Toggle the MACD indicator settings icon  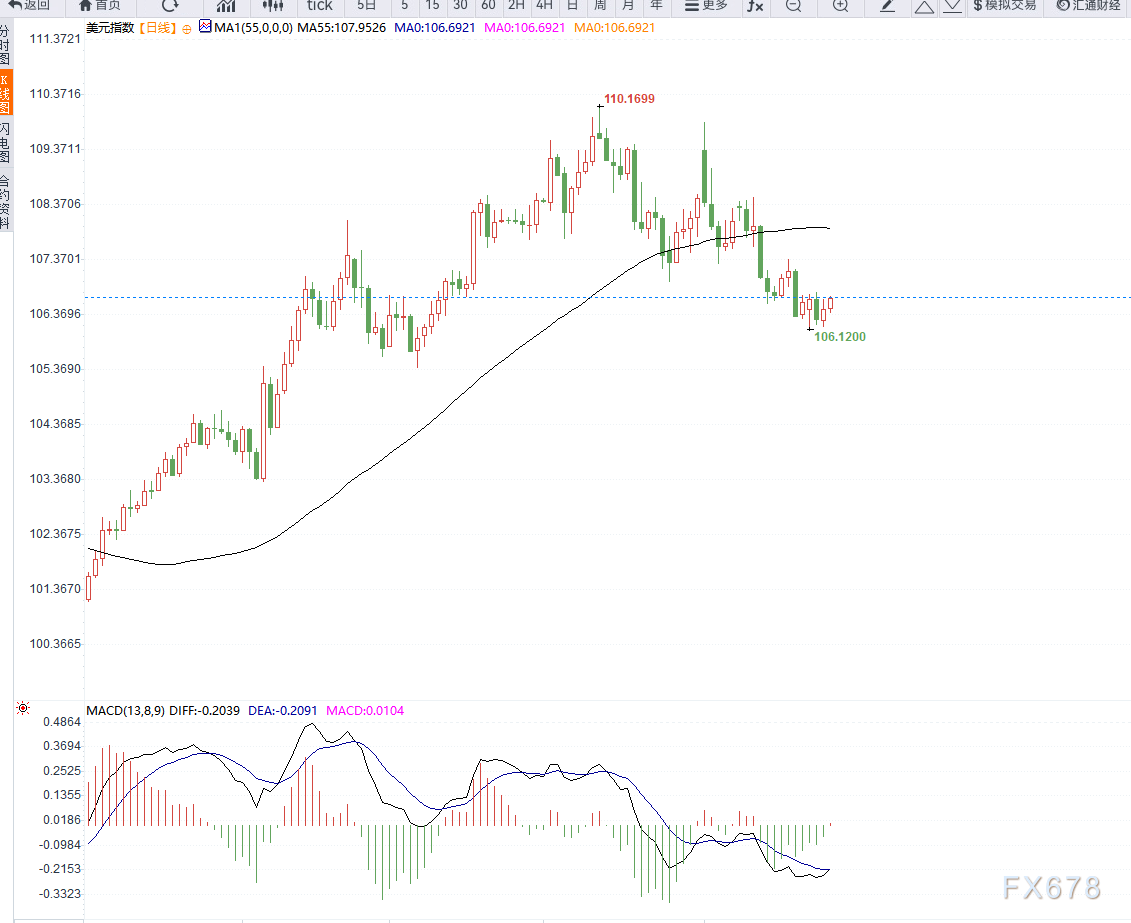tap(23, 709)
